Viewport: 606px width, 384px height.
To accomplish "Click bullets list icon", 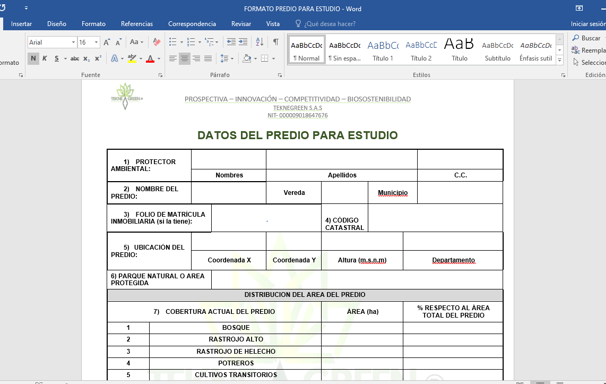I will pyautogui.click(x=173, y=42).
